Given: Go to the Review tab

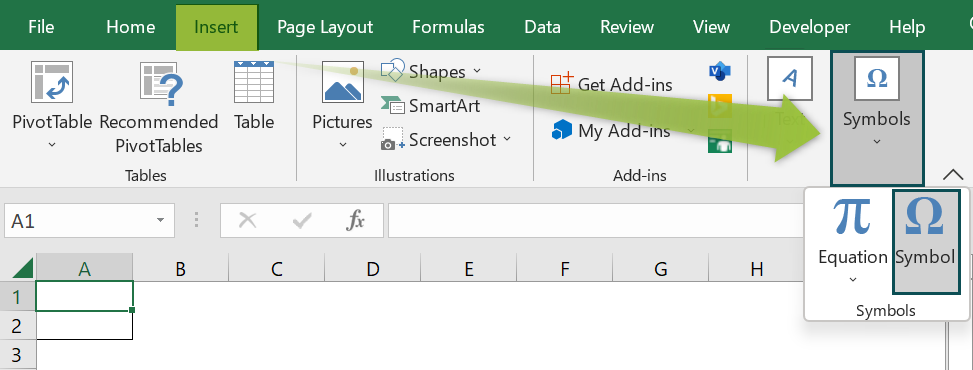Looking at the screenshot, I should tap(627, 27).
